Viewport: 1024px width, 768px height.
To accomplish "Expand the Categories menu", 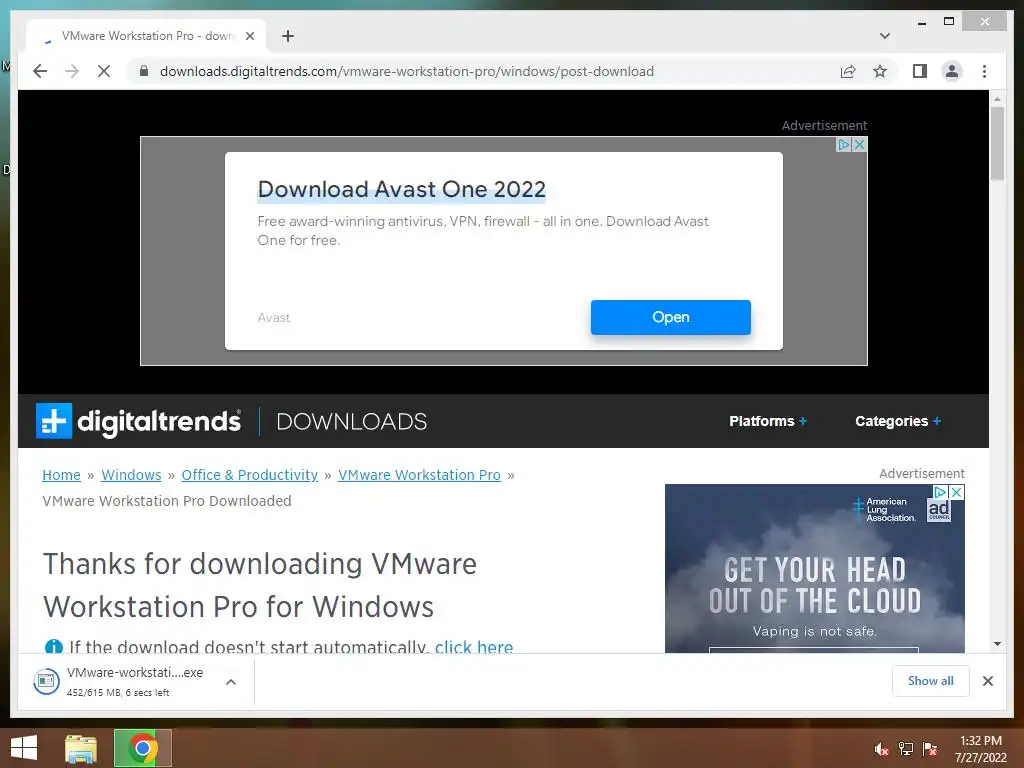I will point(898,421).
